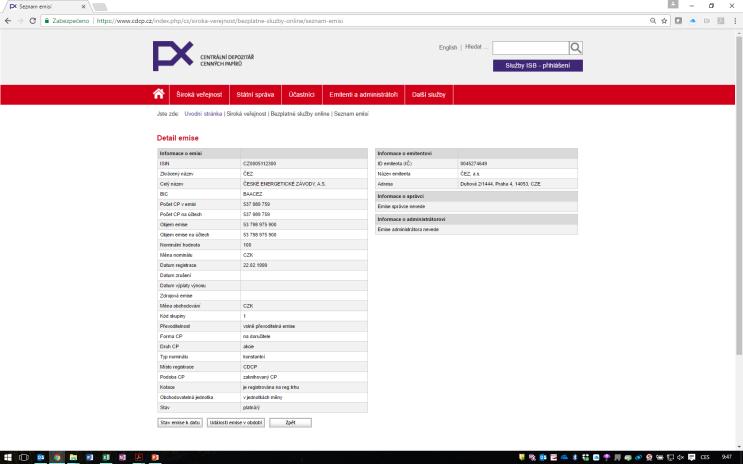The width and height of the screenshot is (743, 464).
Task: Bookmark page using star icon
Action: (664, 21)
